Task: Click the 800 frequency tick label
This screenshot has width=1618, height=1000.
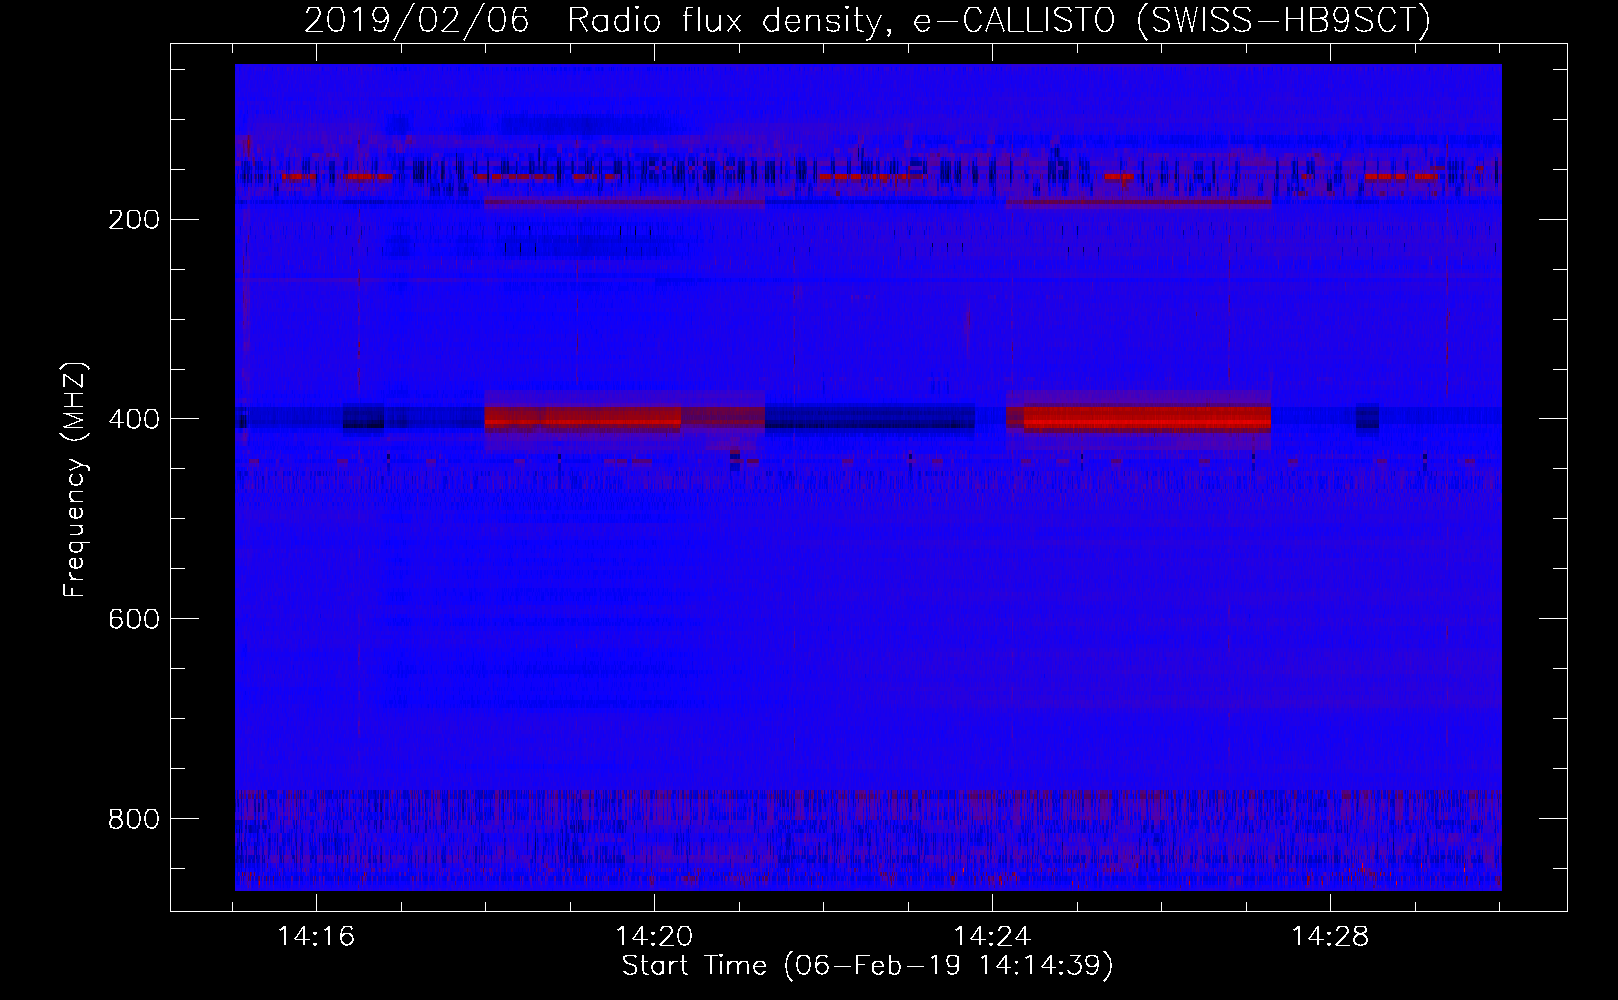Action: tap(133, 820)
